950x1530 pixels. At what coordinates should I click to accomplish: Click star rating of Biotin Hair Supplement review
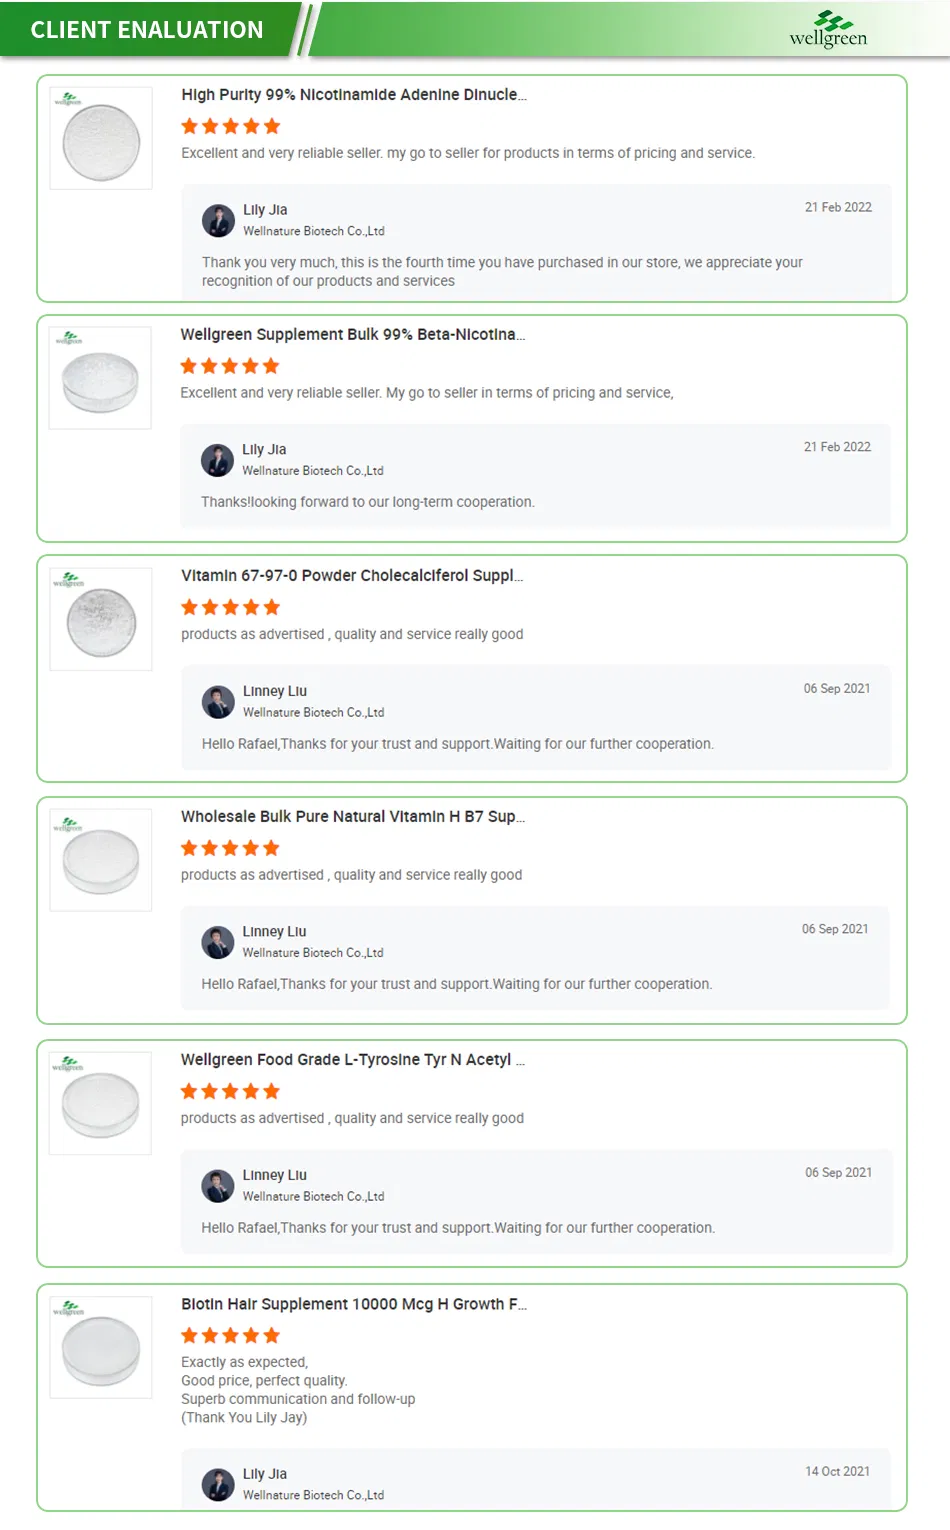pyautogui.click(x=231, y=1335)
